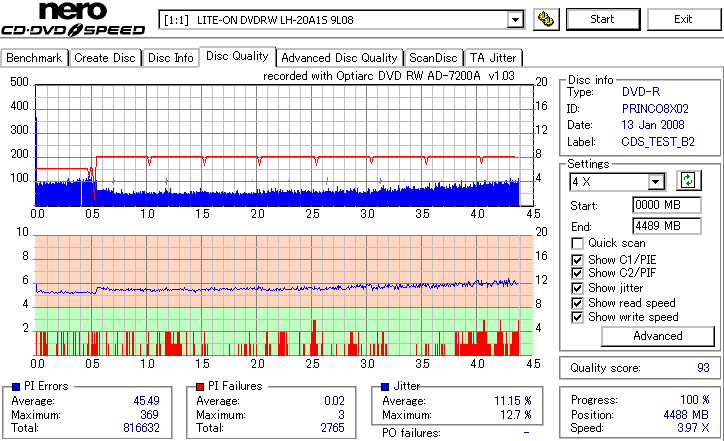
Task: Click the disc ID PRINCO8X02
Action: (x=655, y=109)
